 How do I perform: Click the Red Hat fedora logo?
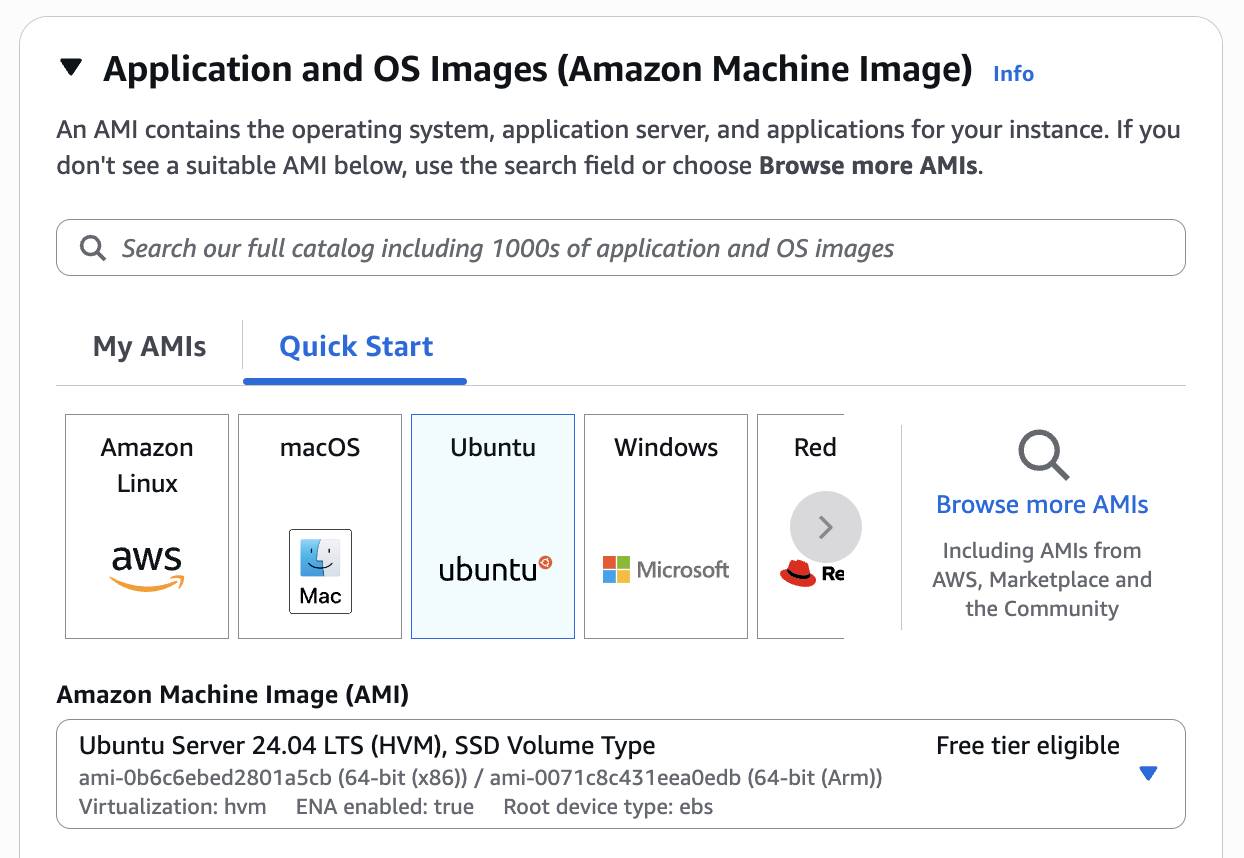tap(798, 572)
